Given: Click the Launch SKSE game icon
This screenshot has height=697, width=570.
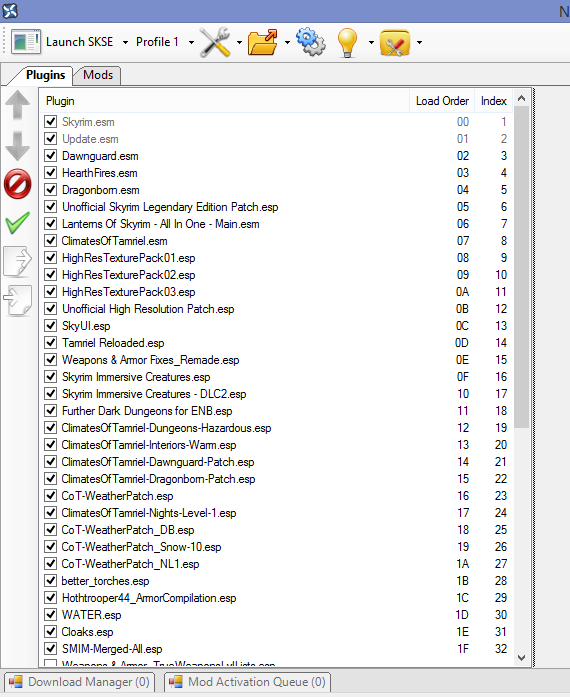Looking at the screenshot, I should coord(26,42).
